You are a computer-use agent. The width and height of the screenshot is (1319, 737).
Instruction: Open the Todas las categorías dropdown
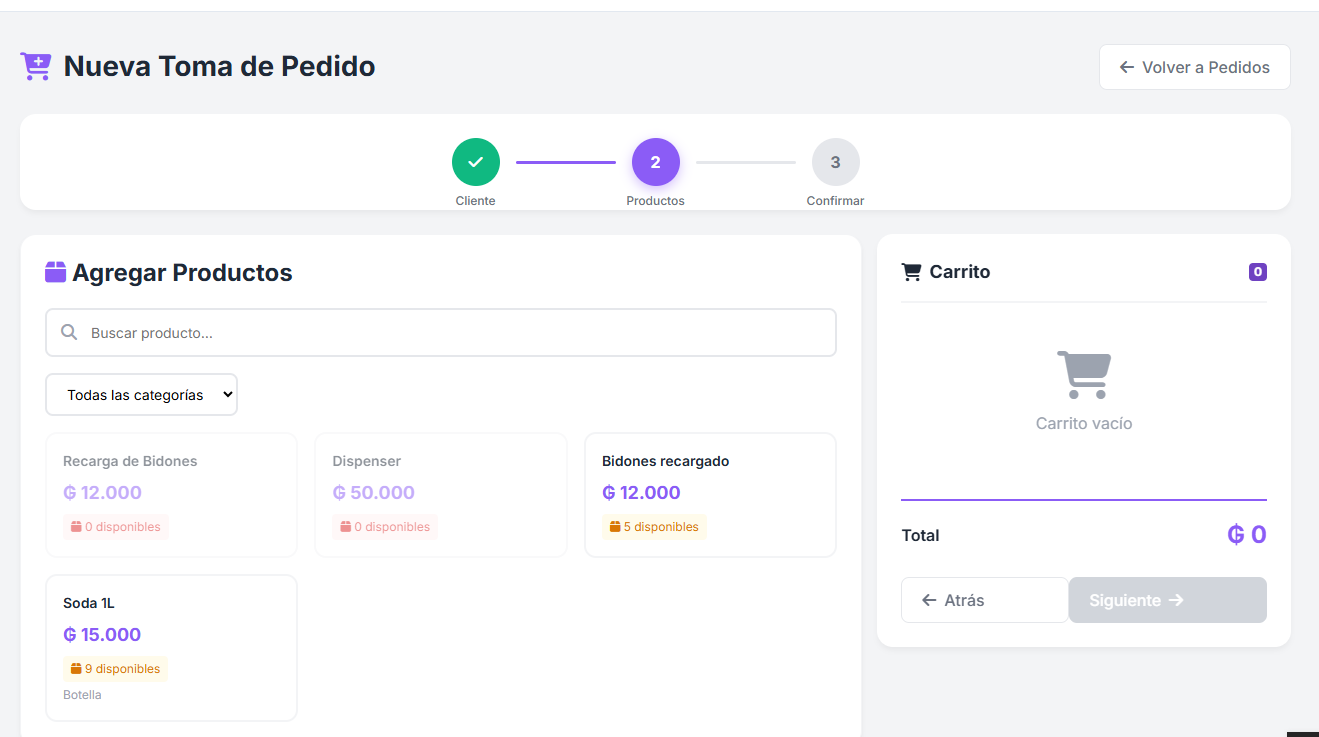point(141,395)
